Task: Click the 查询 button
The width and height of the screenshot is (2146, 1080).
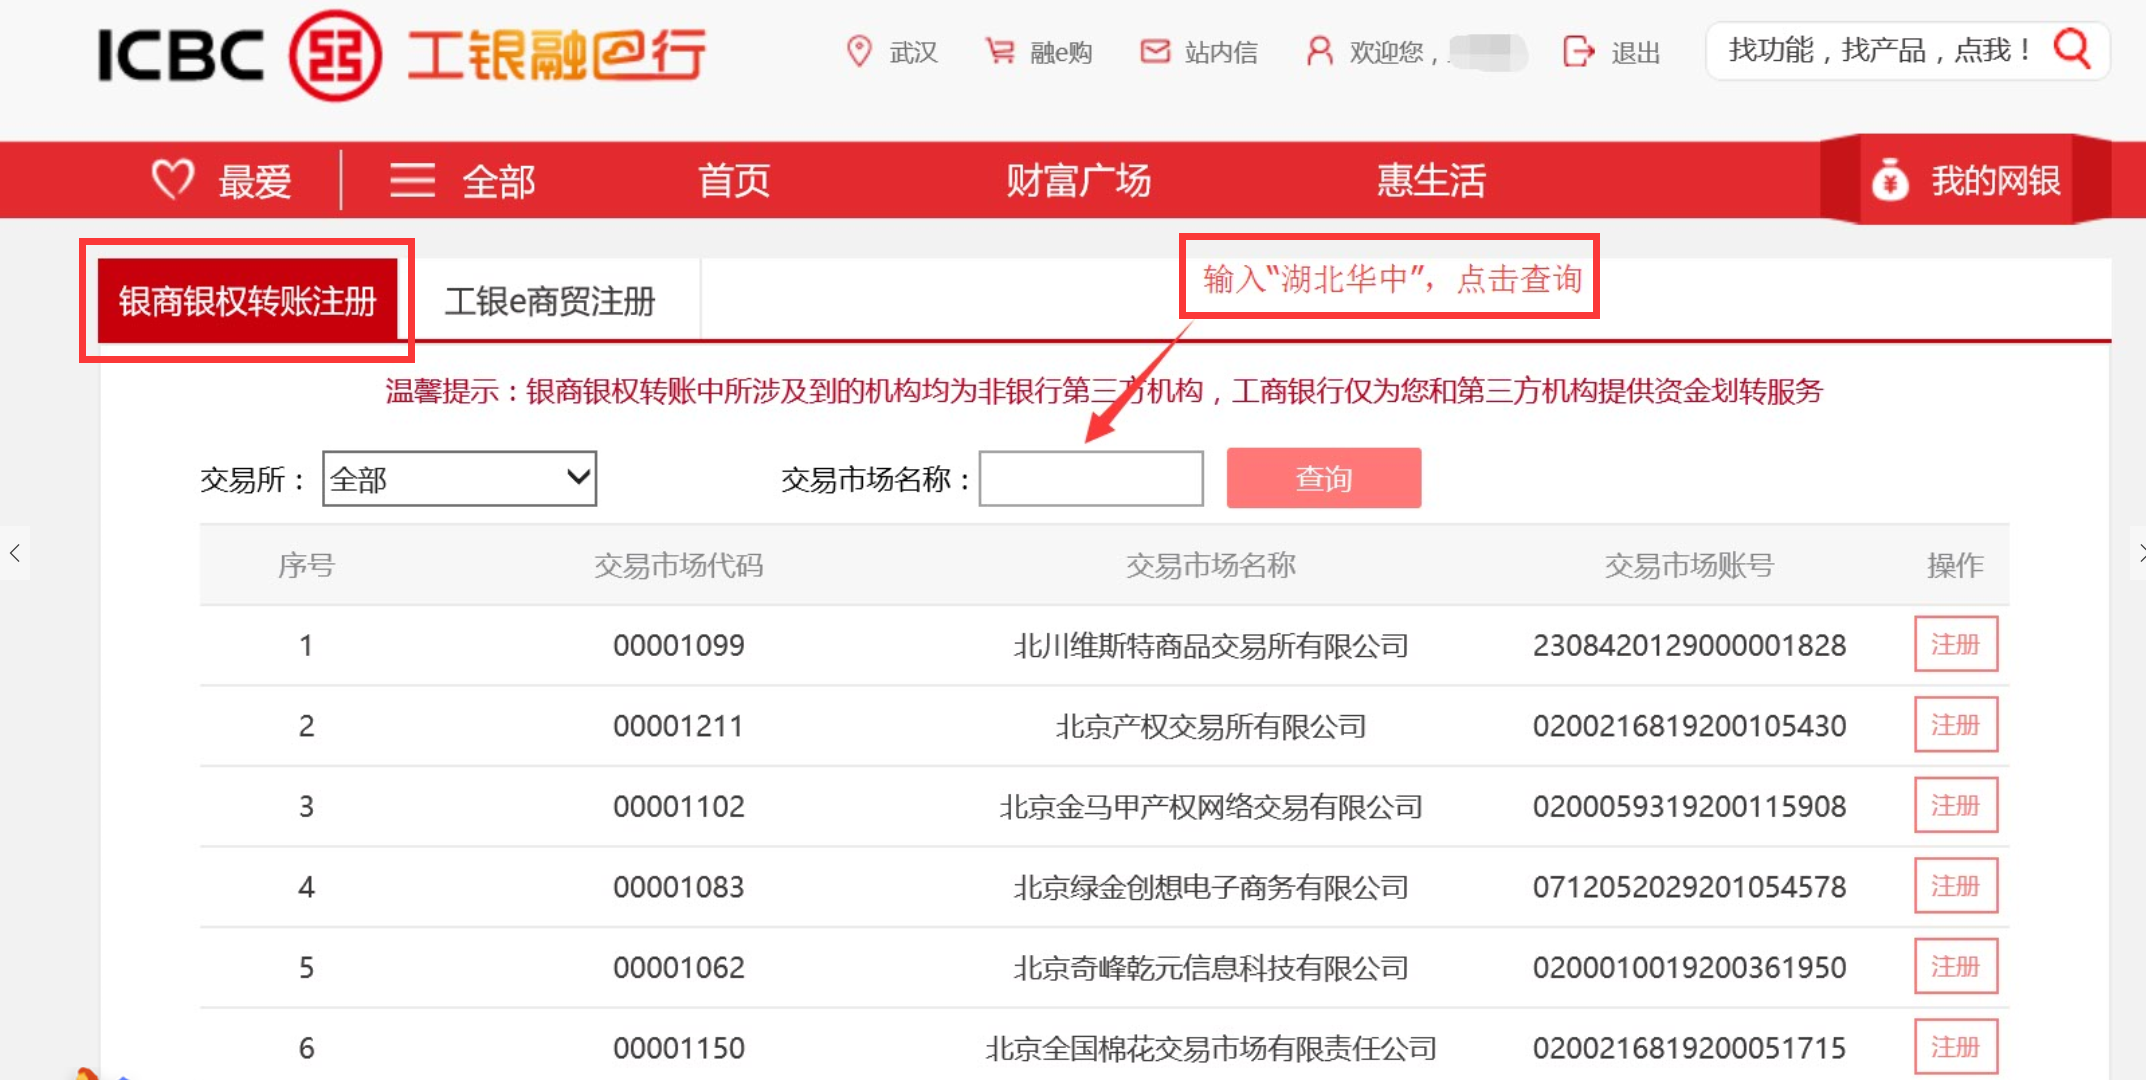Action: (1324, 478)
